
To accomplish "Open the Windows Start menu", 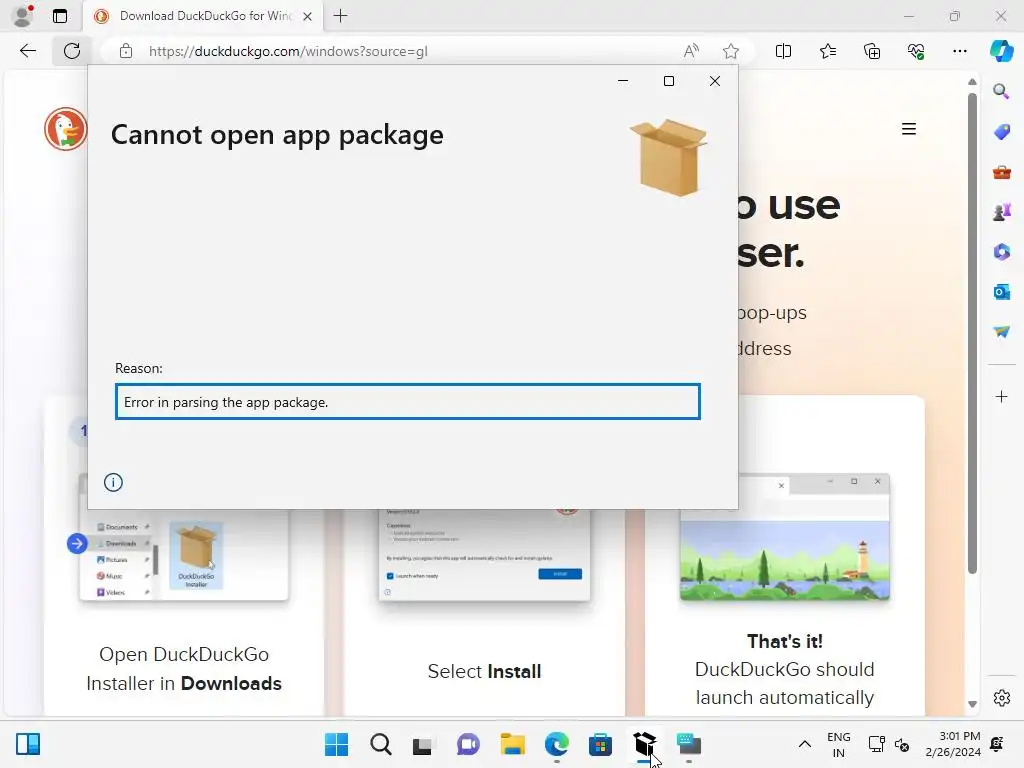I will pos(336,744).
